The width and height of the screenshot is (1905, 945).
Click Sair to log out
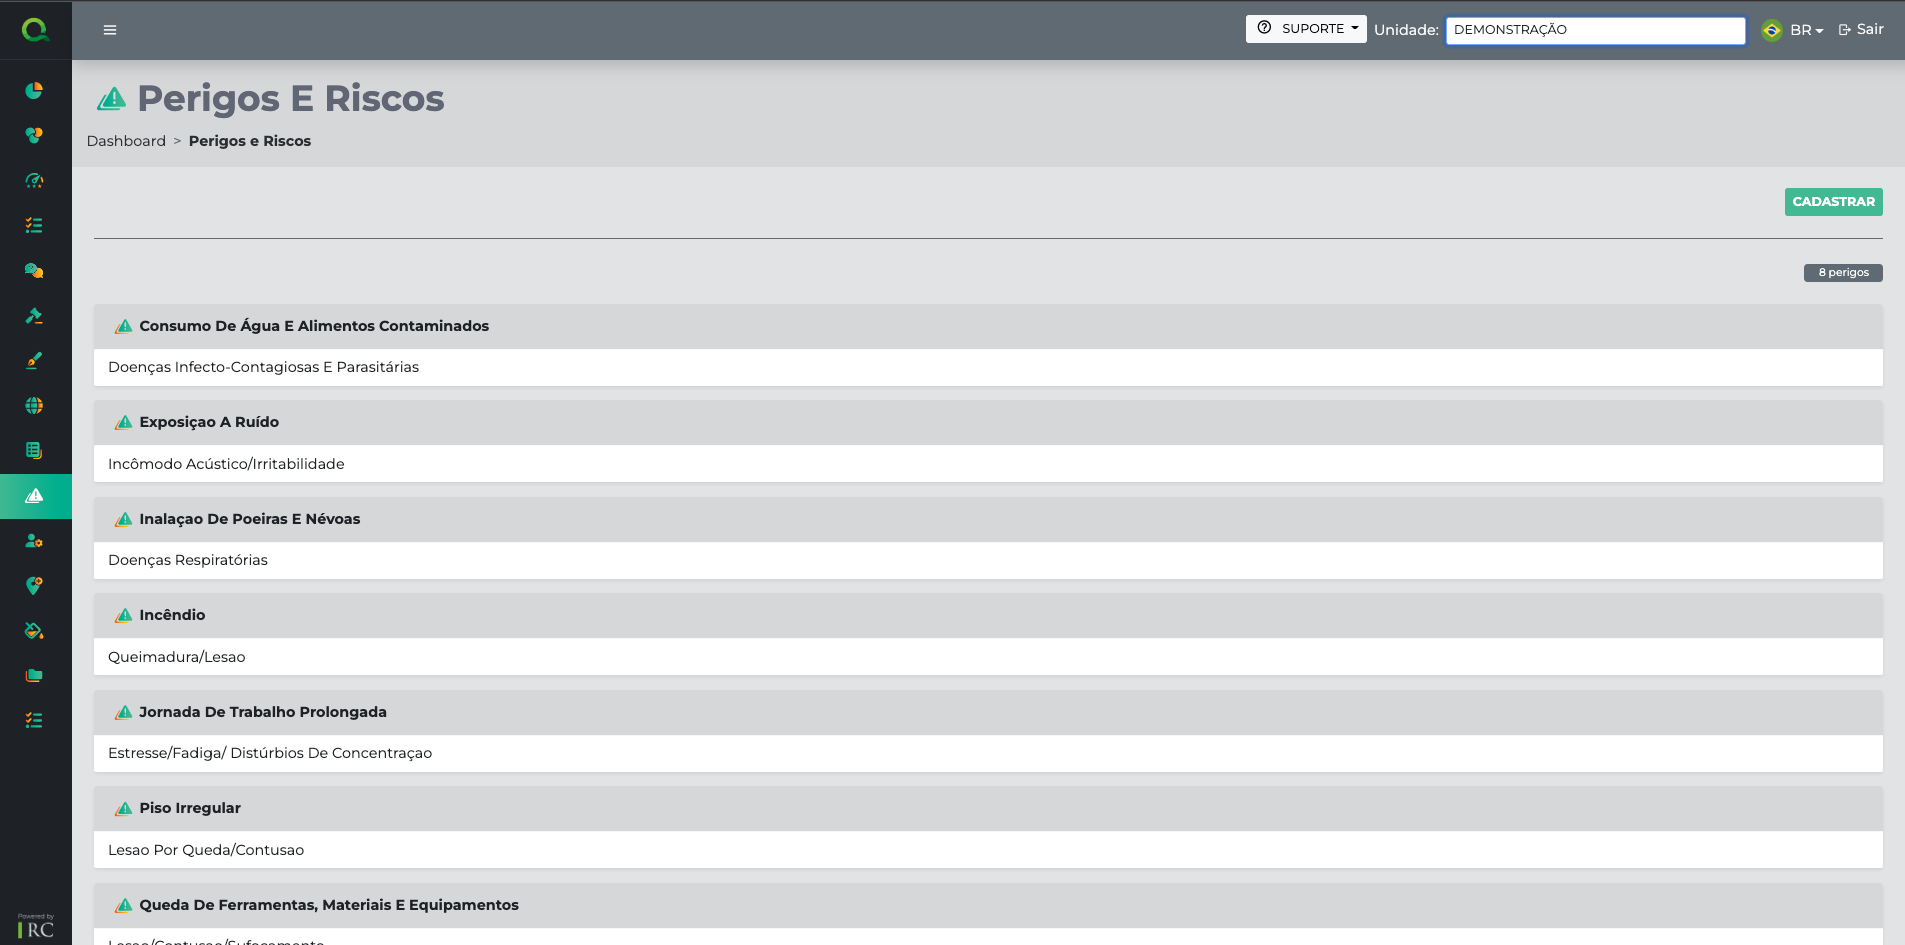click(1861, 30)
